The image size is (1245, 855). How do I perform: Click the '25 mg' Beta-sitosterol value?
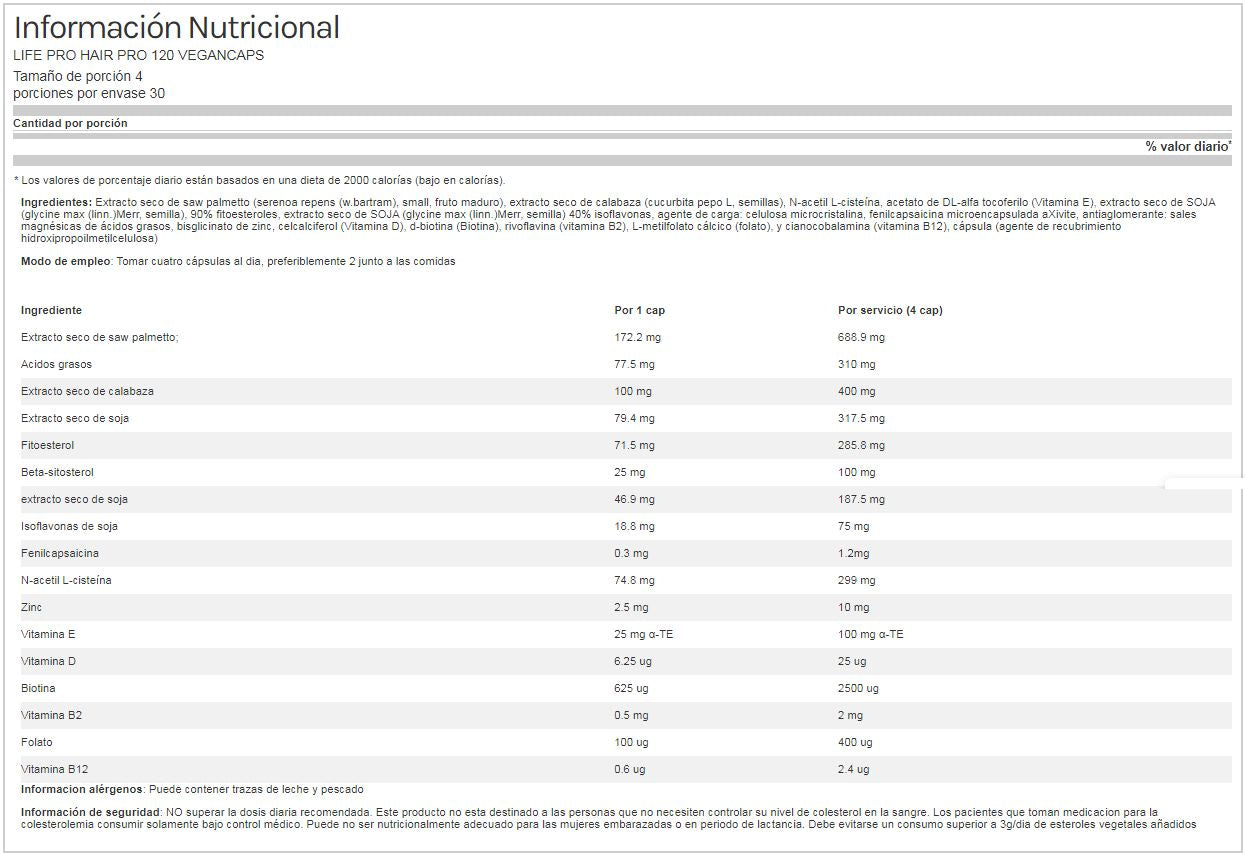(629, 472)
